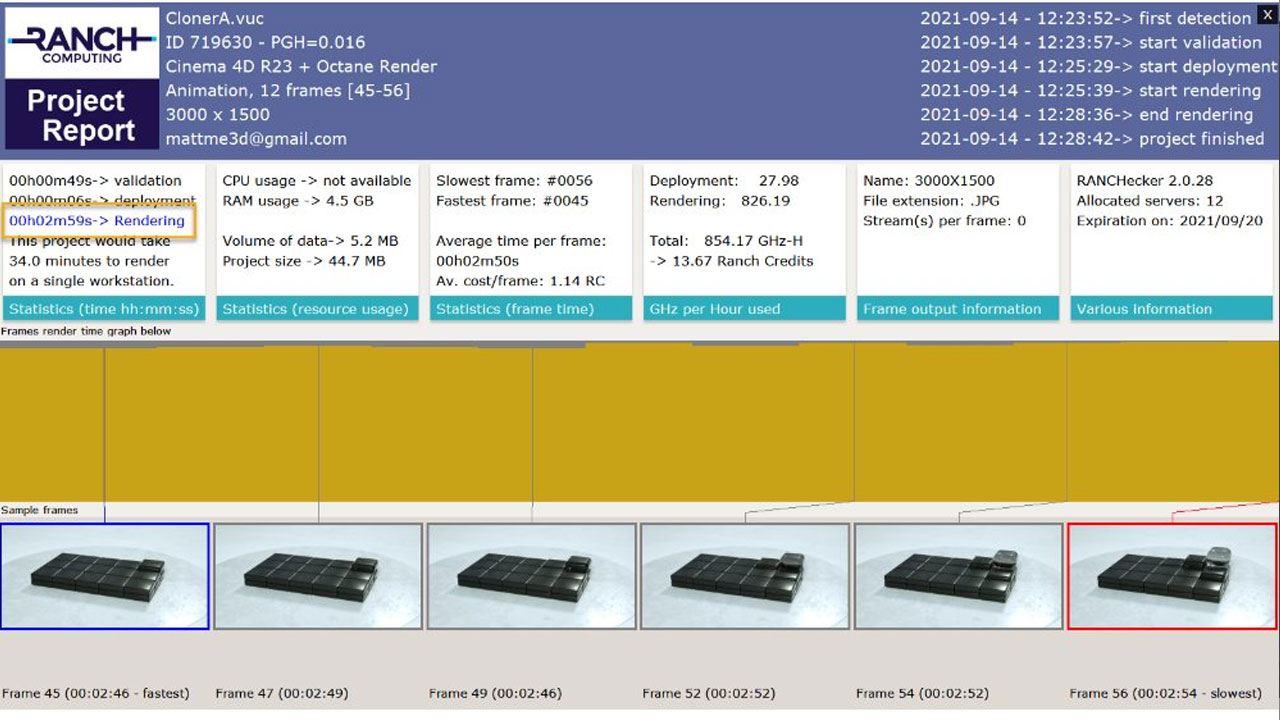Click 'Av. cost/frame: 1.14 RC' text
The height and width of the screenshot is (720, 1280).
click(x=520, y=280)
